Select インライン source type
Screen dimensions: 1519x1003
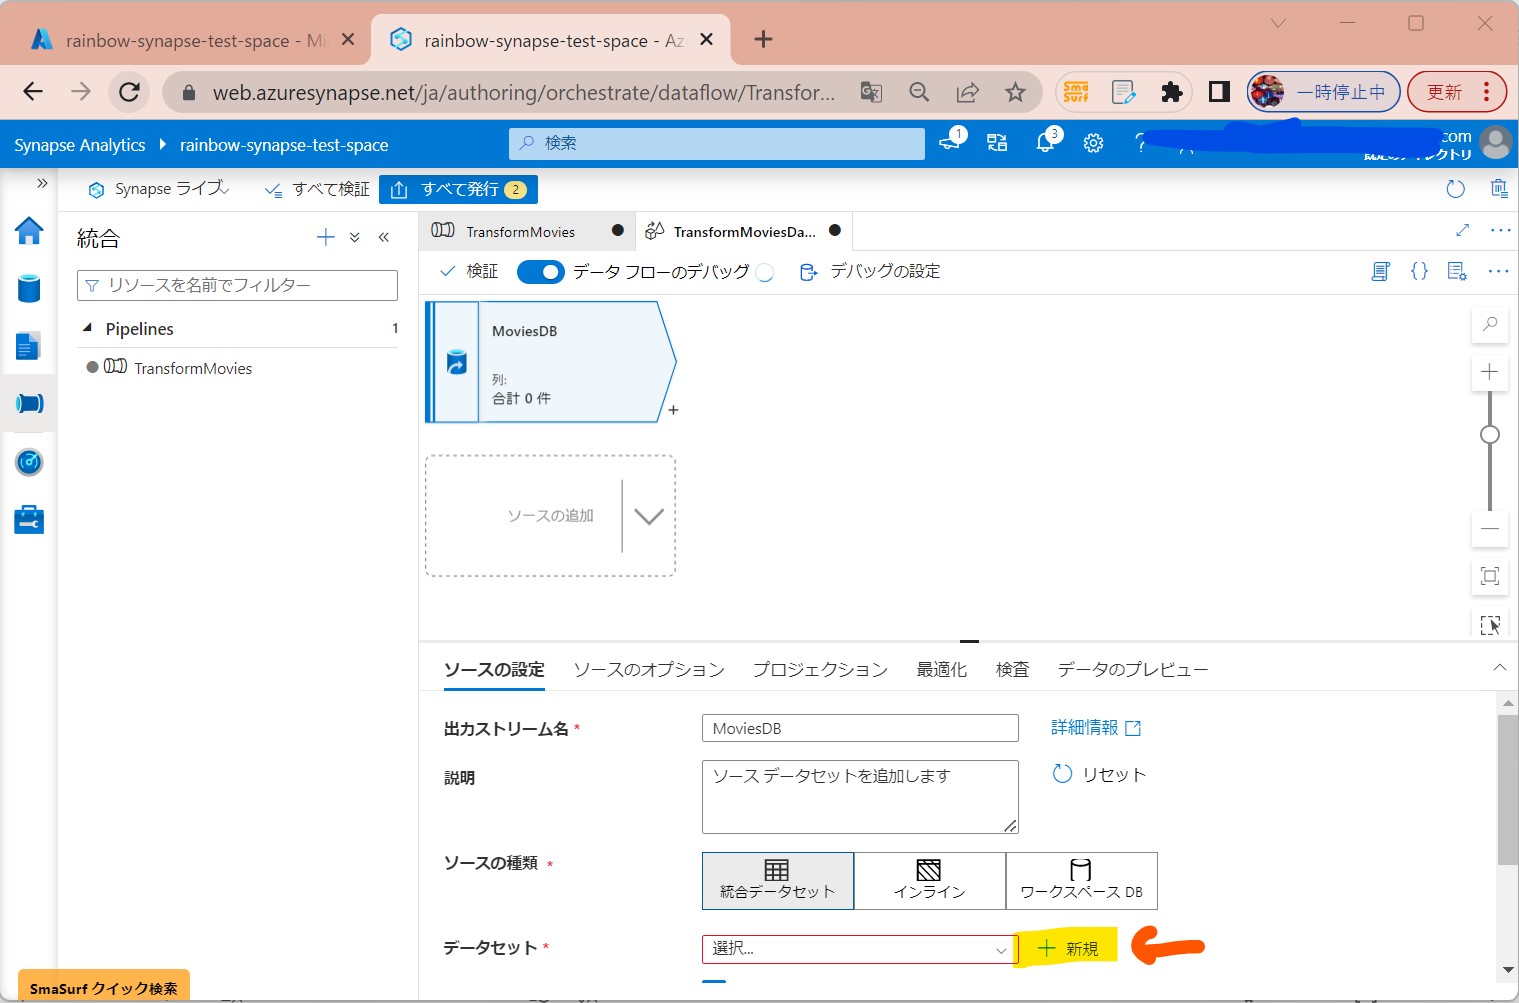pos(930,881)
